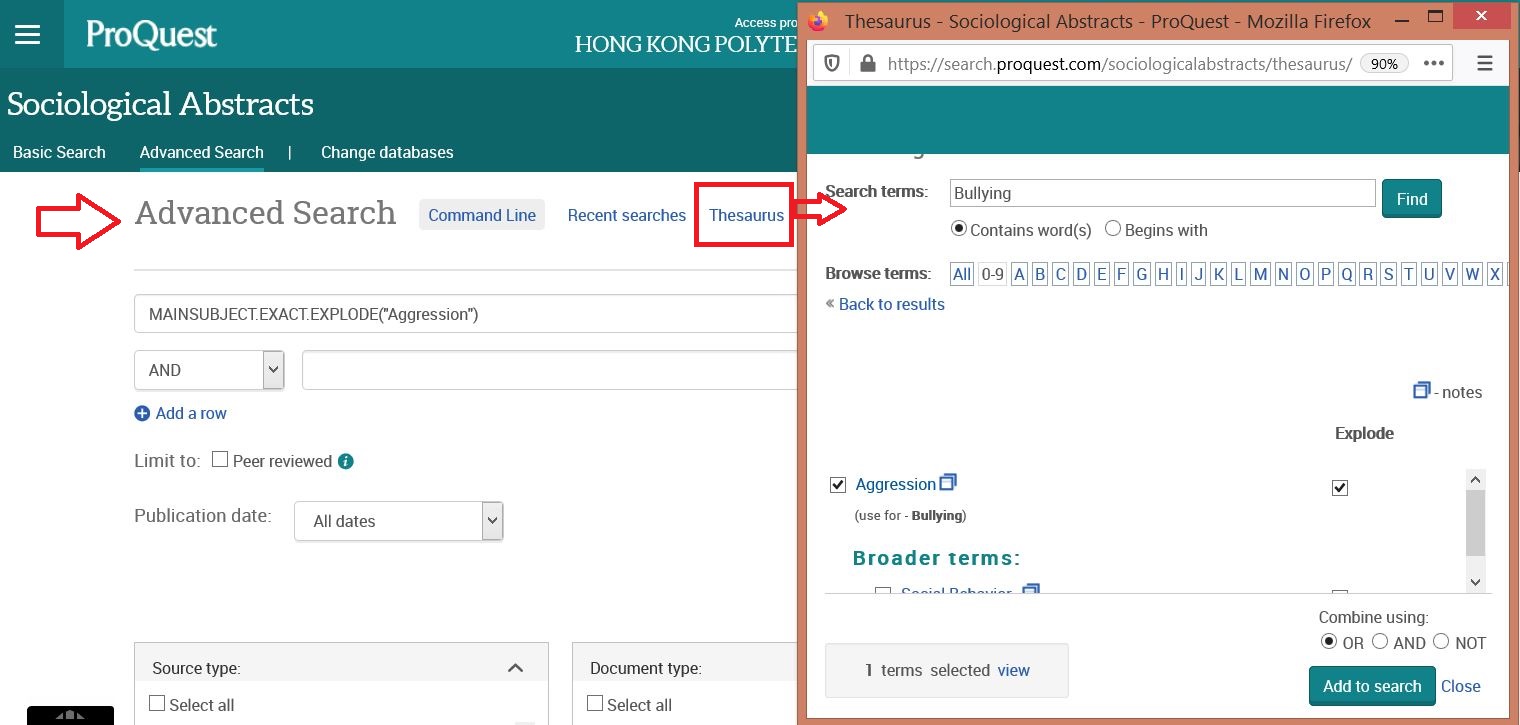This screenshot has height=725, width=1520.
Task: Uncheck the Explode checkbox for Aggression
Action: click(x=1340, y=488)
